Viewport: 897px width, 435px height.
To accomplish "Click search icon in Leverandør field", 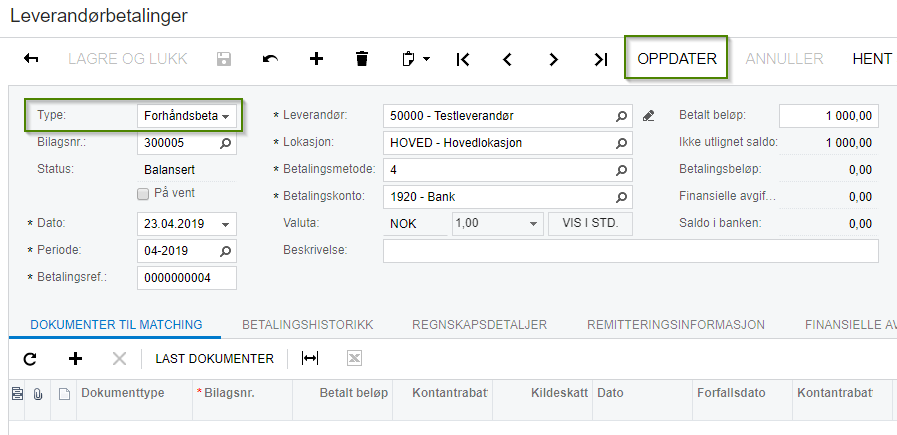I will tap(621, 116).
